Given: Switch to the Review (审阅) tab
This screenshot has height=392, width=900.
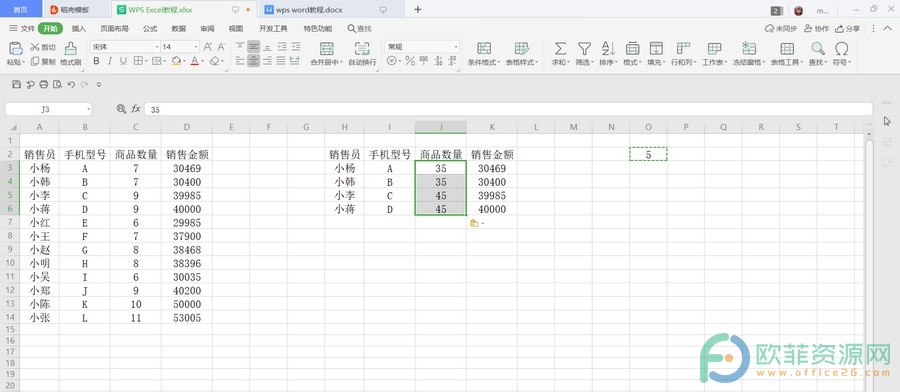Looking at the screenshot, I should click(207, 29).
